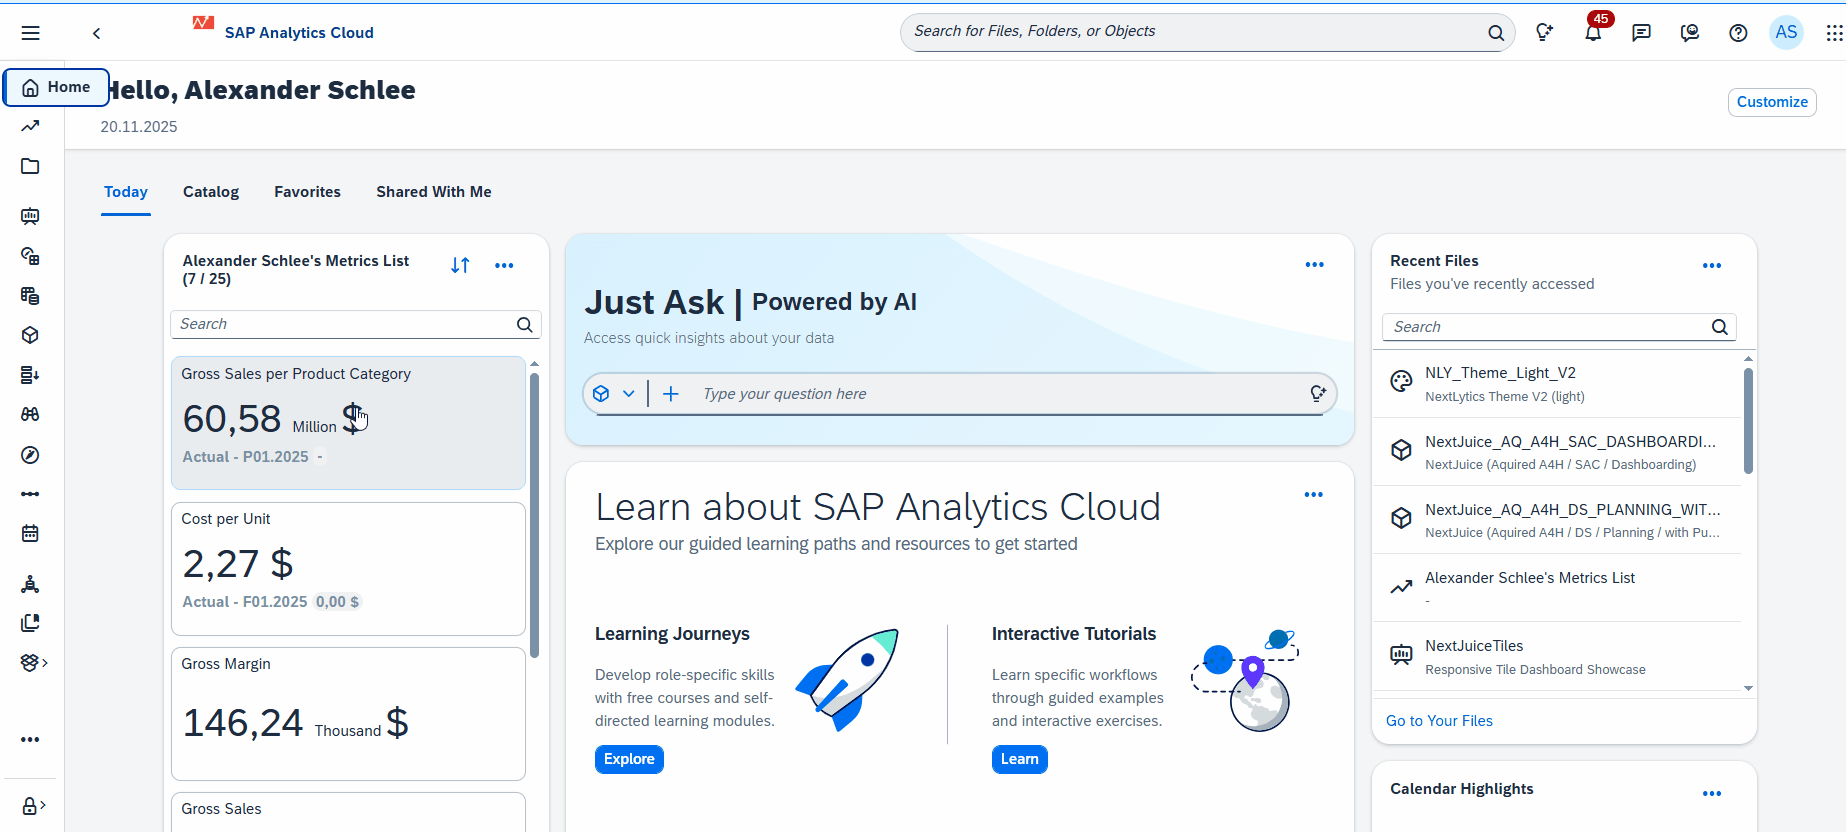Switch to the Catalog tab
1846x832 pixels.
(x=211, y=192)
